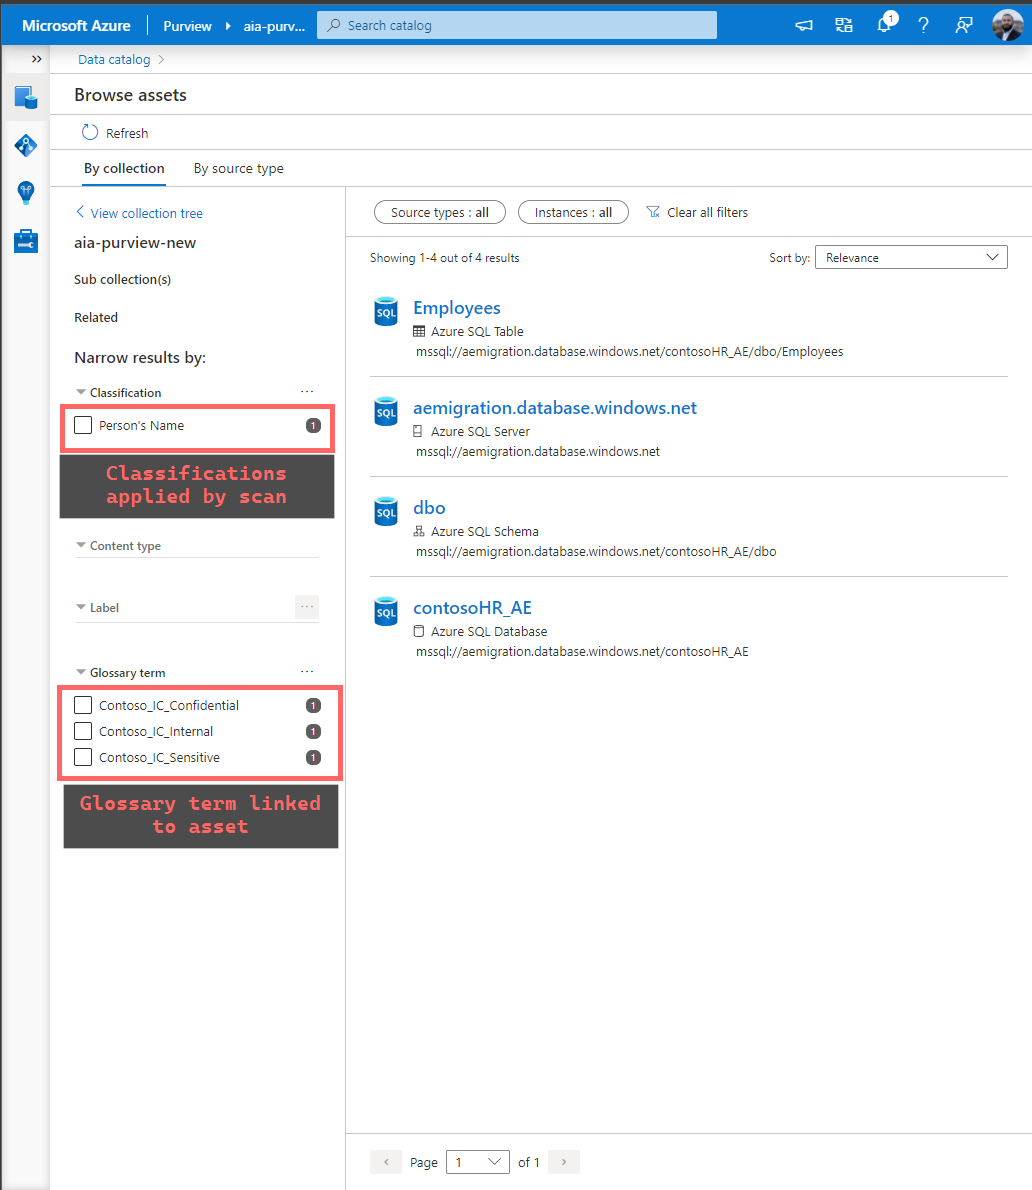The image size is (1032, 1190).
Task: Open the Insights lightbulb sidebar icon
Action: (26, 193)
